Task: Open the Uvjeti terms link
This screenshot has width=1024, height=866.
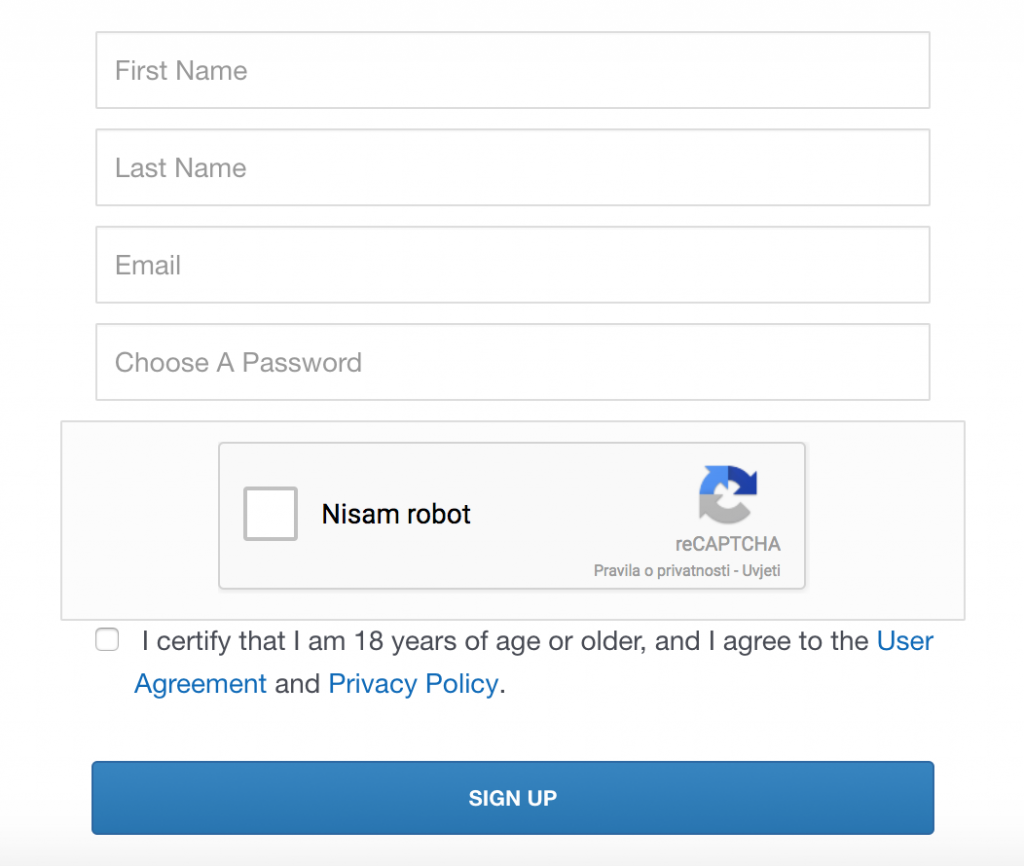Action: (x=761, y=571)
